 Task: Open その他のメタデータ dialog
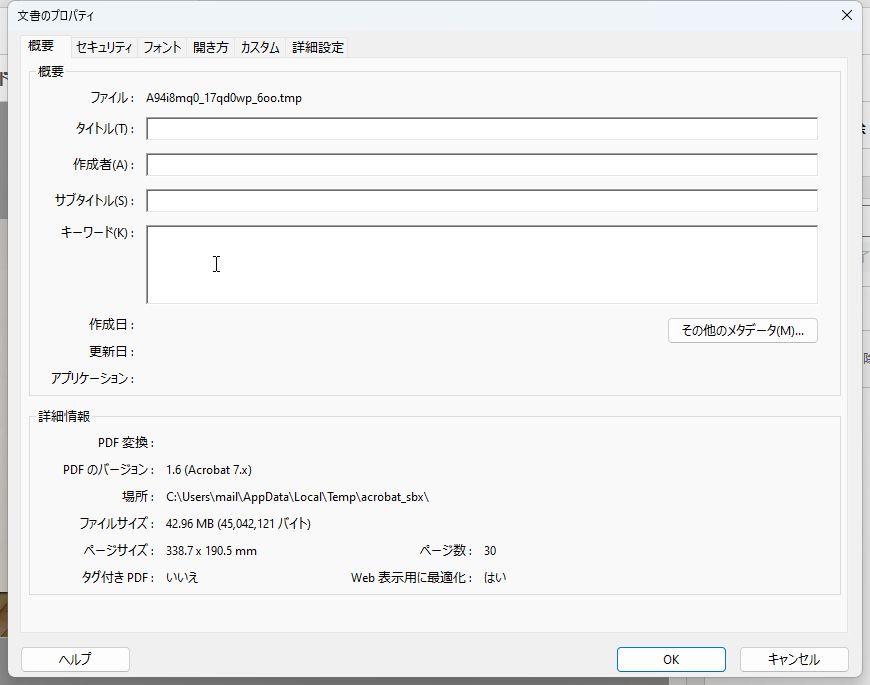point(743,330)
